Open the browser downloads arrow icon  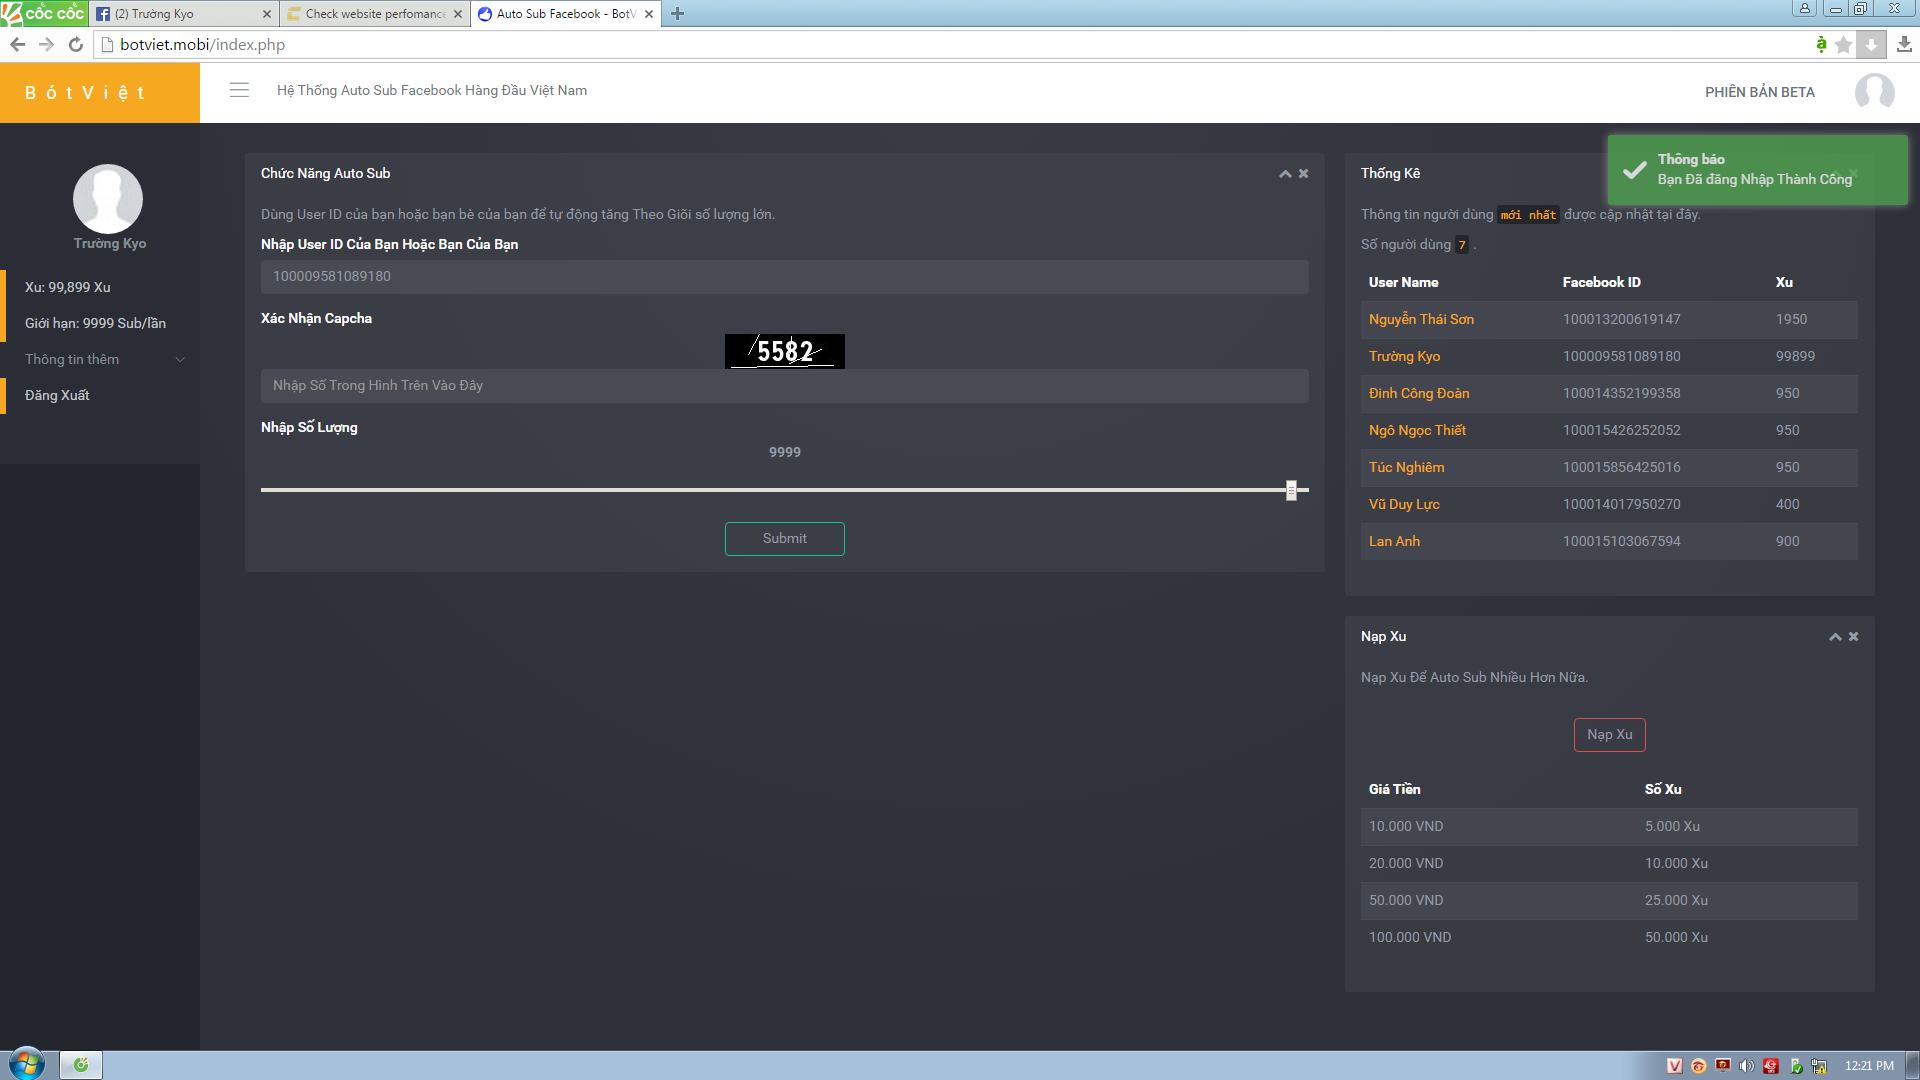(x=1904, y=44)
